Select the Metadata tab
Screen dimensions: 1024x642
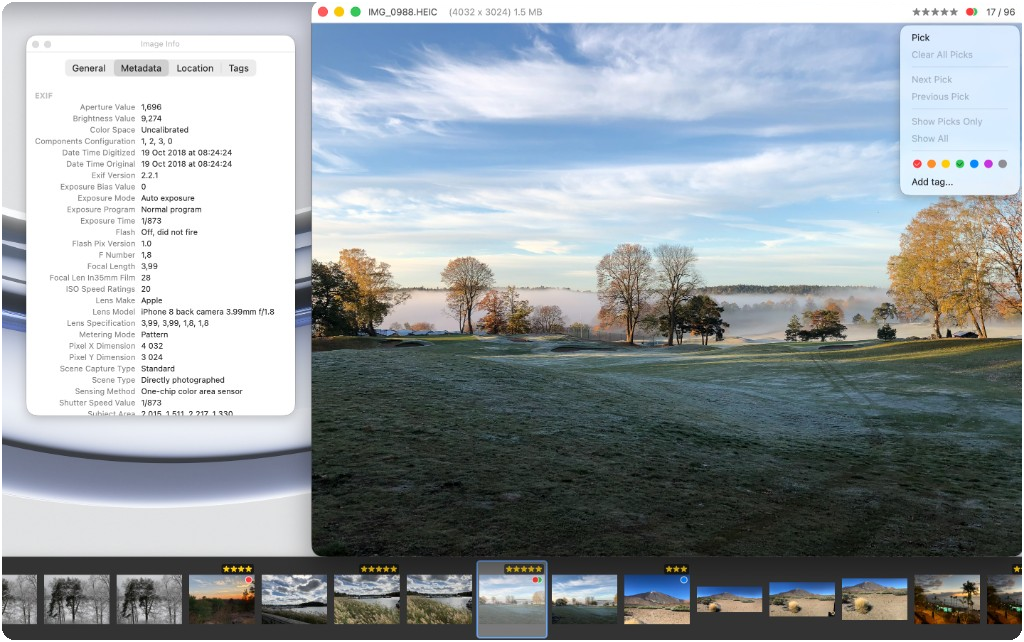pos(141,68)
